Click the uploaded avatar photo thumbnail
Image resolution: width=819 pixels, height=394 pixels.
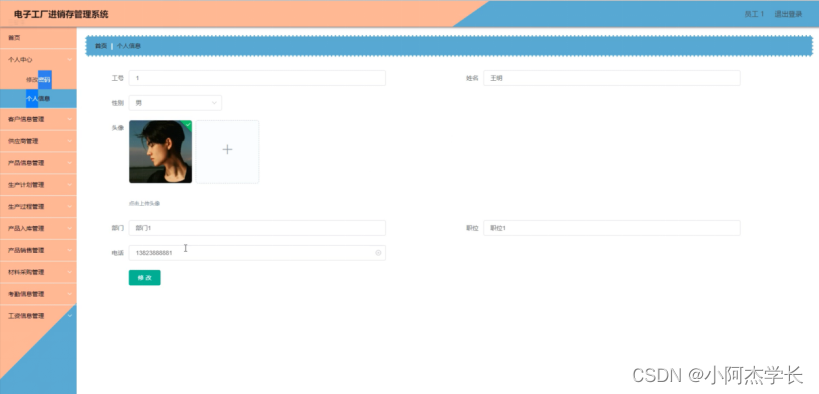coord(160,152)
